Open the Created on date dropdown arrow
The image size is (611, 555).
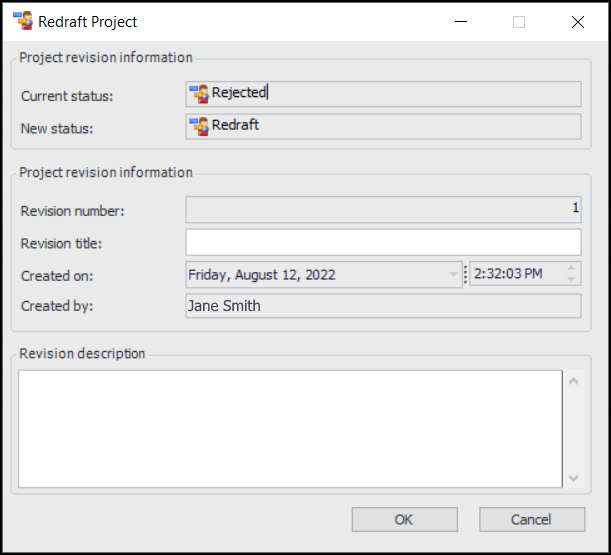455,274
